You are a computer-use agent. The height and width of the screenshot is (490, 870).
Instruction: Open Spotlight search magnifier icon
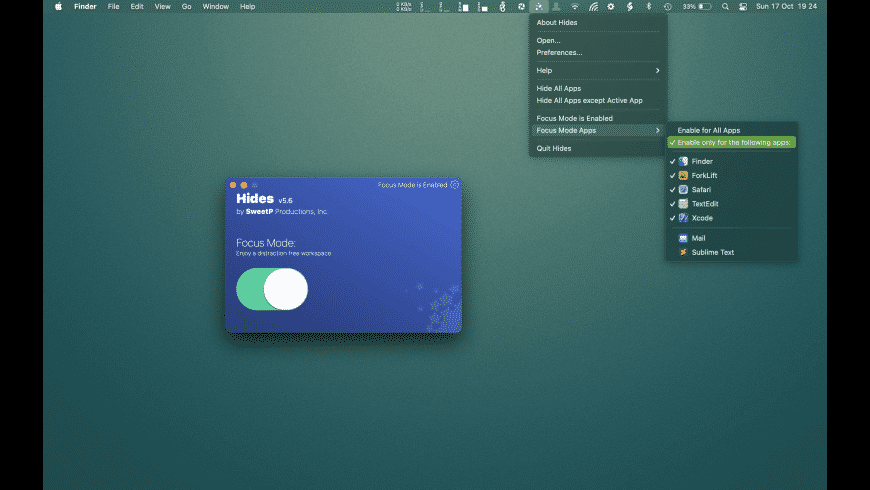[725, 7]
